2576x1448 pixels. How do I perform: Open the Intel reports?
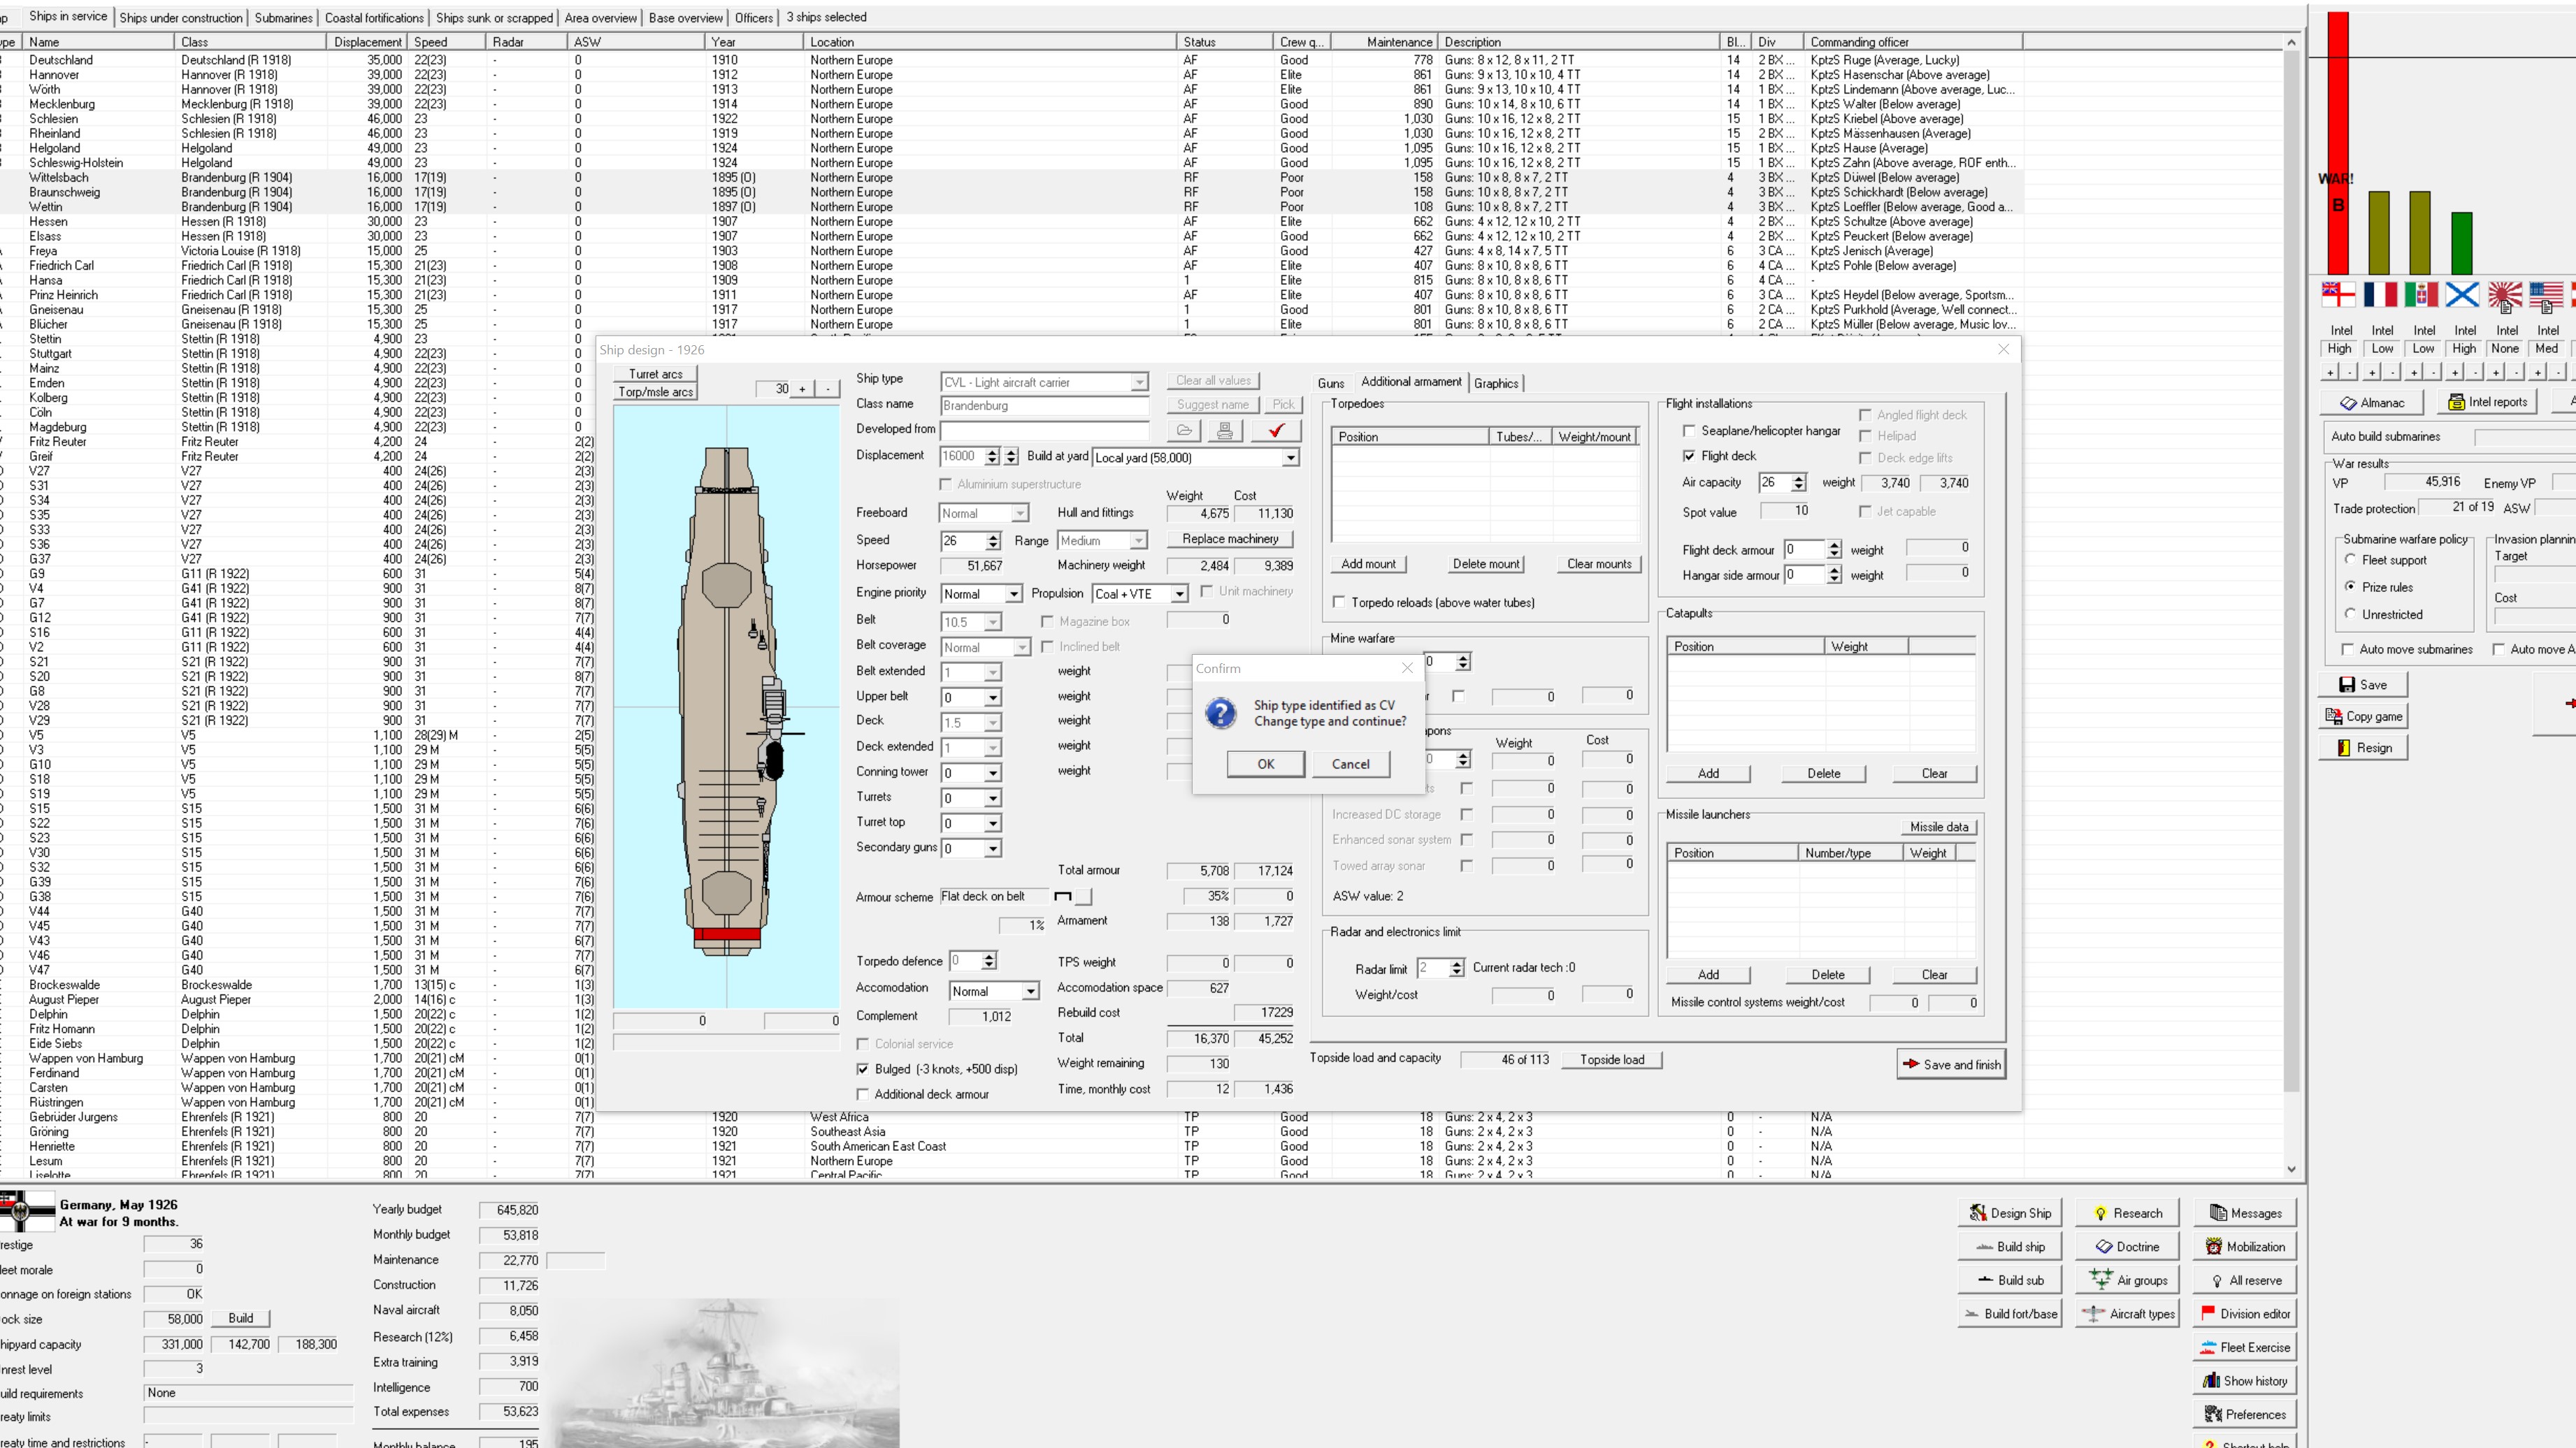2487,402
